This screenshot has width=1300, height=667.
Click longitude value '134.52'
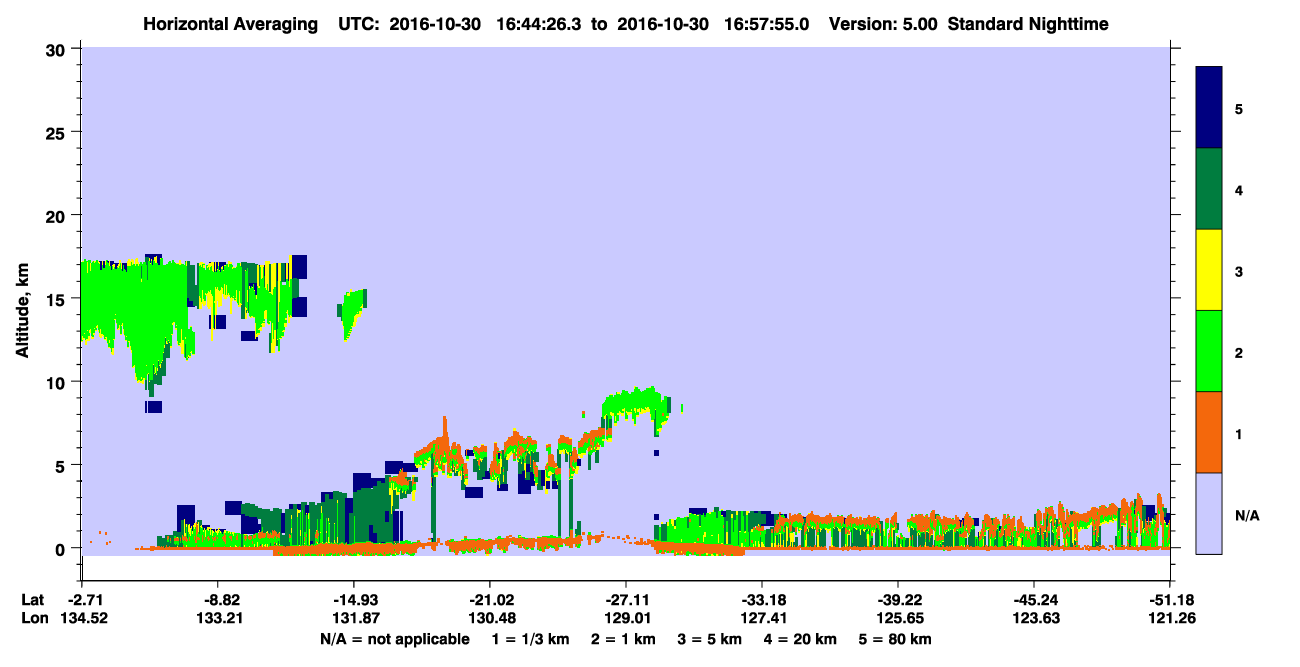82,618
